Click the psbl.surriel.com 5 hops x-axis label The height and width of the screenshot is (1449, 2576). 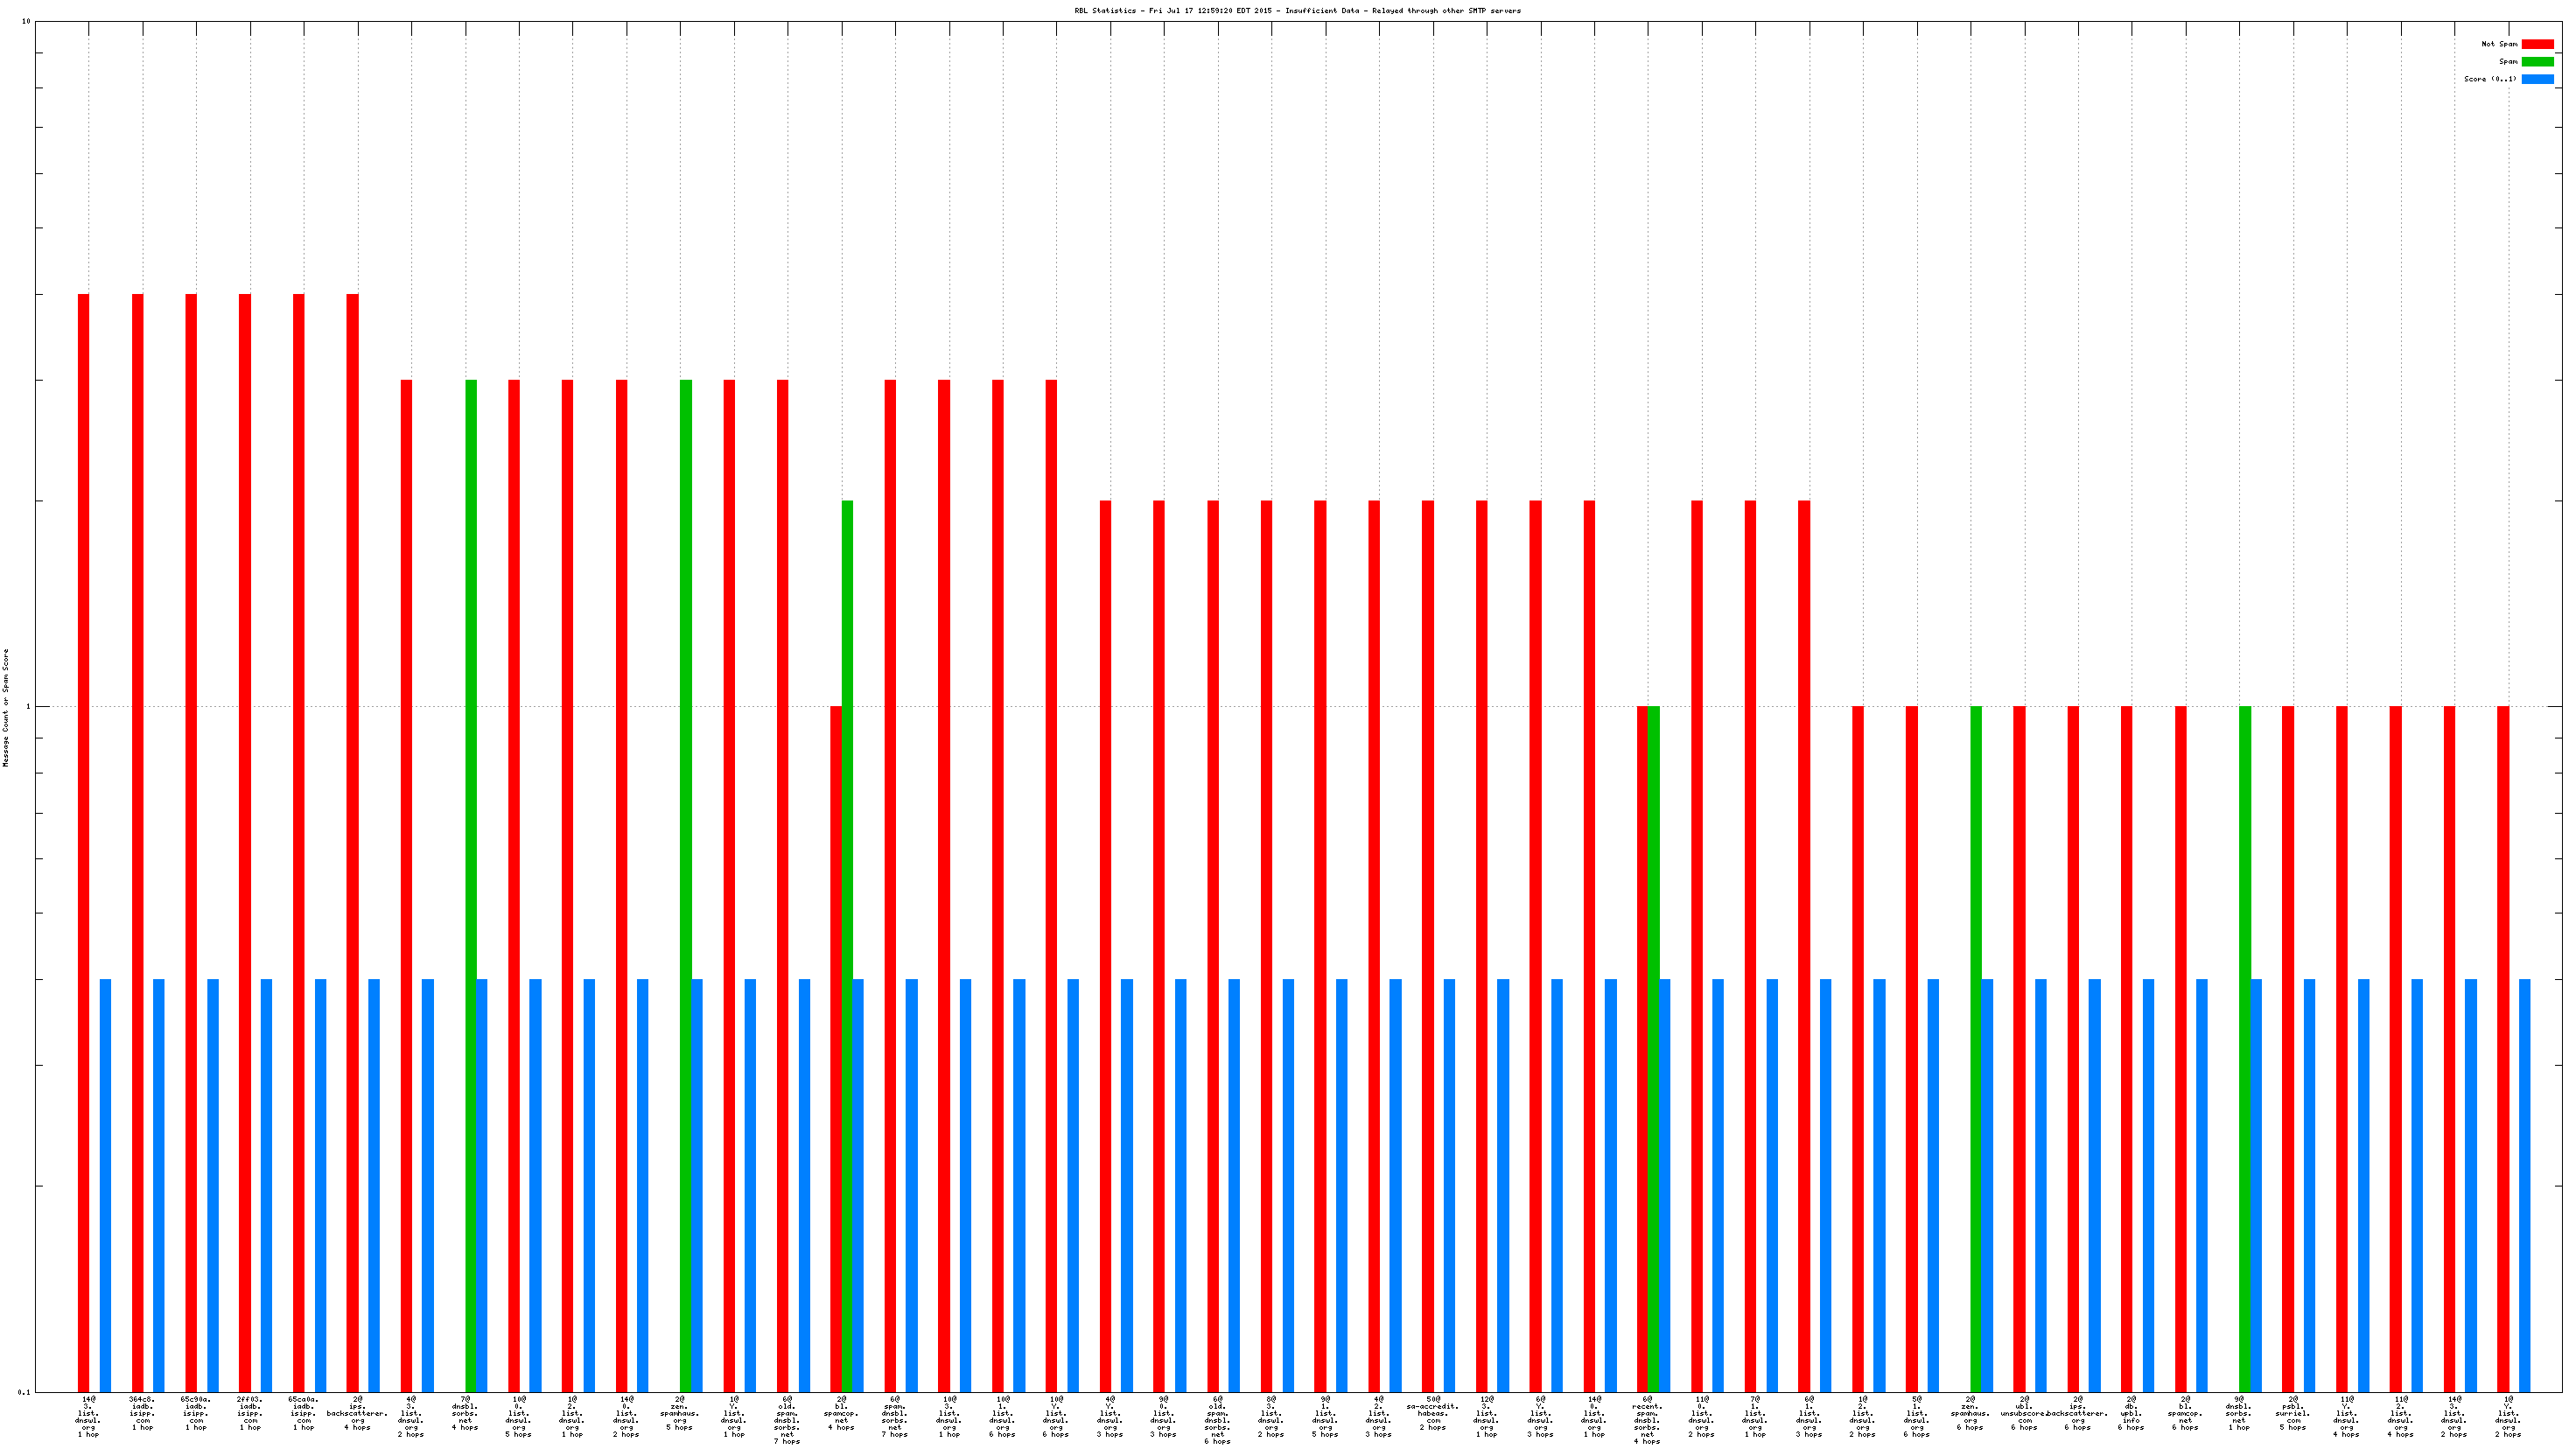[2293, 1412]
